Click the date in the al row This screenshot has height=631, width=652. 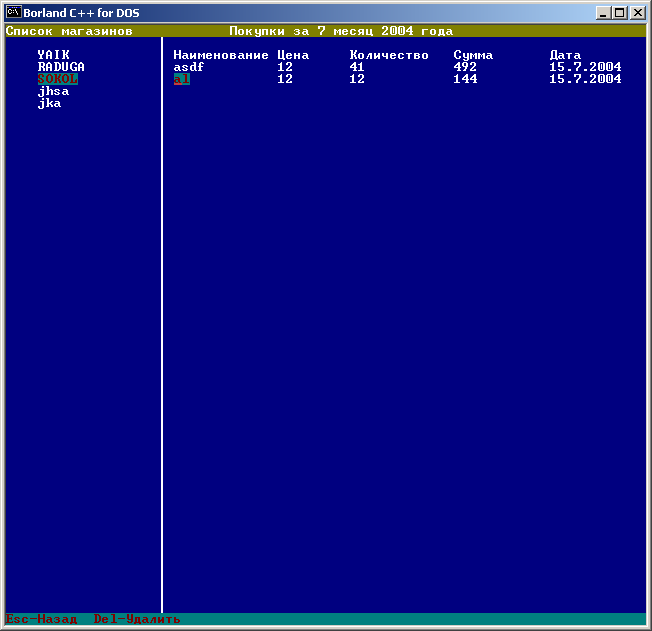pyautogui.click(x=585, y=79)
